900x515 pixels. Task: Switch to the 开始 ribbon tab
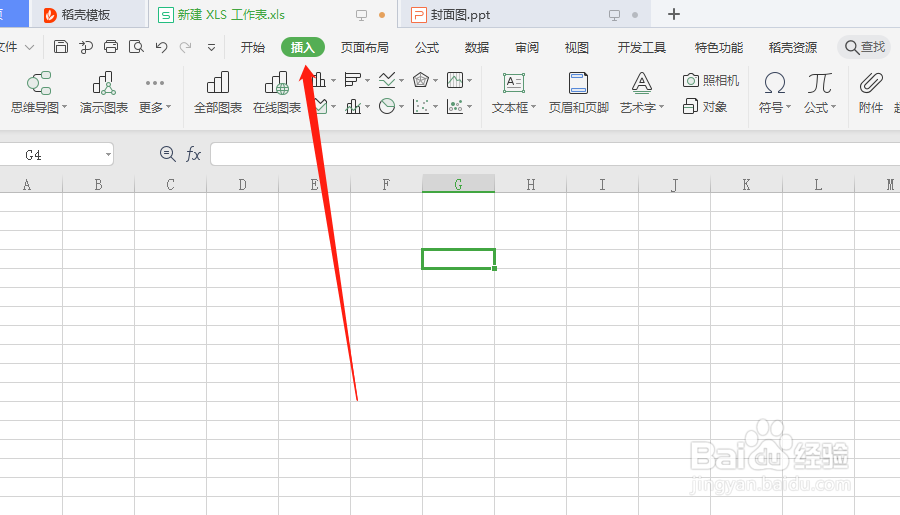pyautogui.click(x=253, y=47)
